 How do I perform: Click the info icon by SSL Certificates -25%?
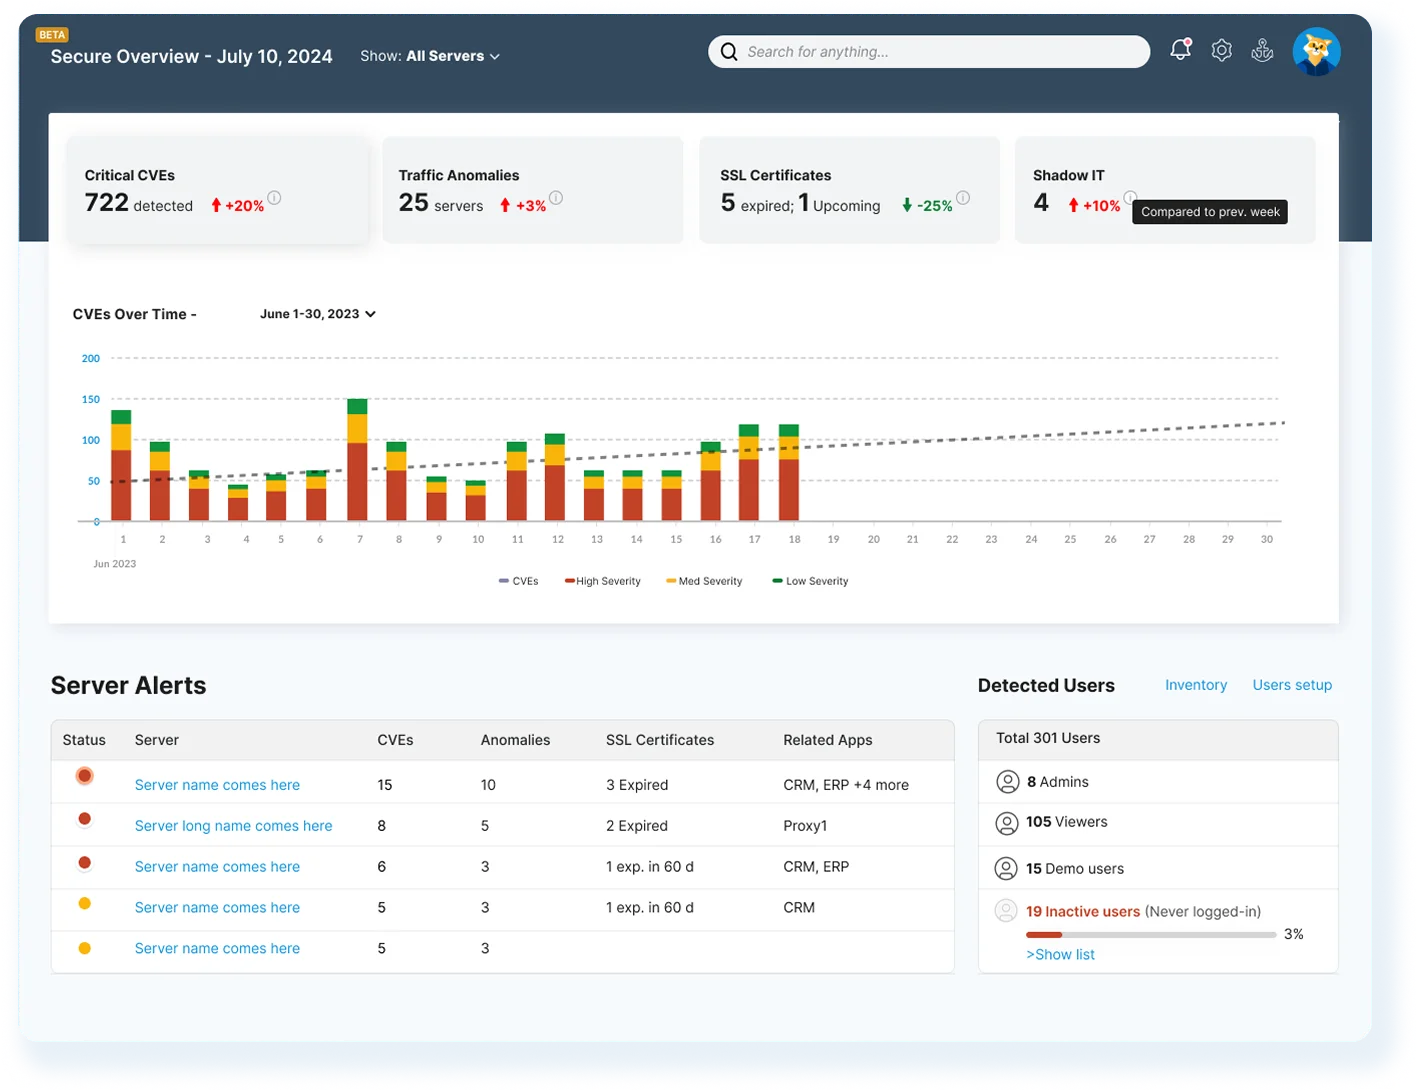click(x=963, y=198)
